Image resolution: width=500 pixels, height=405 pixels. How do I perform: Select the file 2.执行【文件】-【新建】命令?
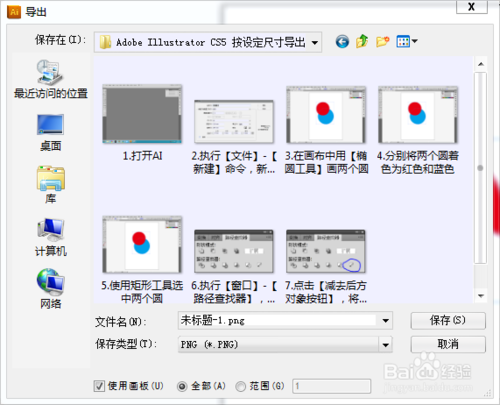pos(234,137)
